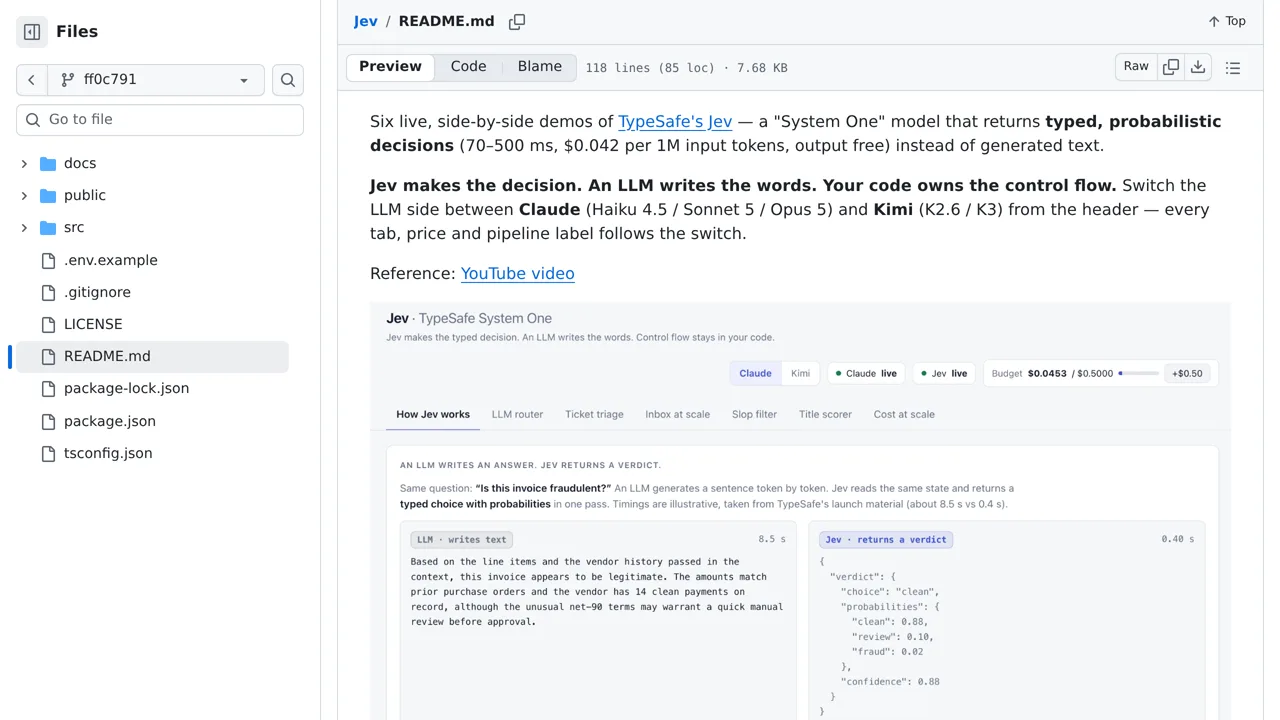Open the .gitignore file

97,292
